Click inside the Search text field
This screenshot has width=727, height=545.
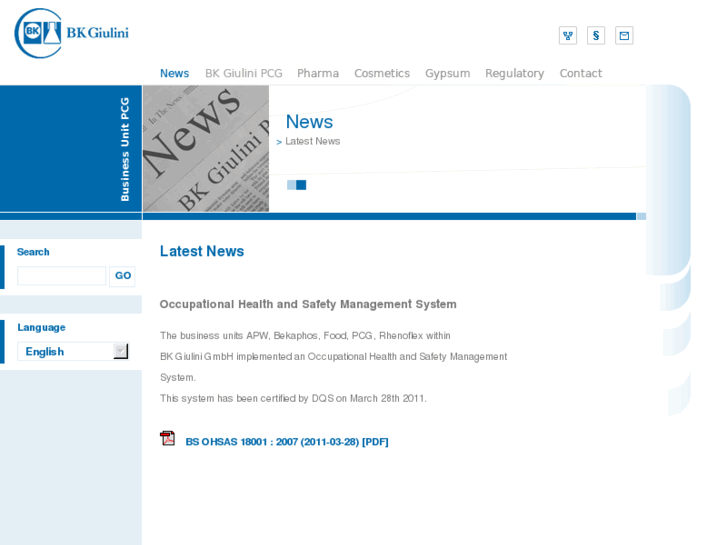click(61, 276)
